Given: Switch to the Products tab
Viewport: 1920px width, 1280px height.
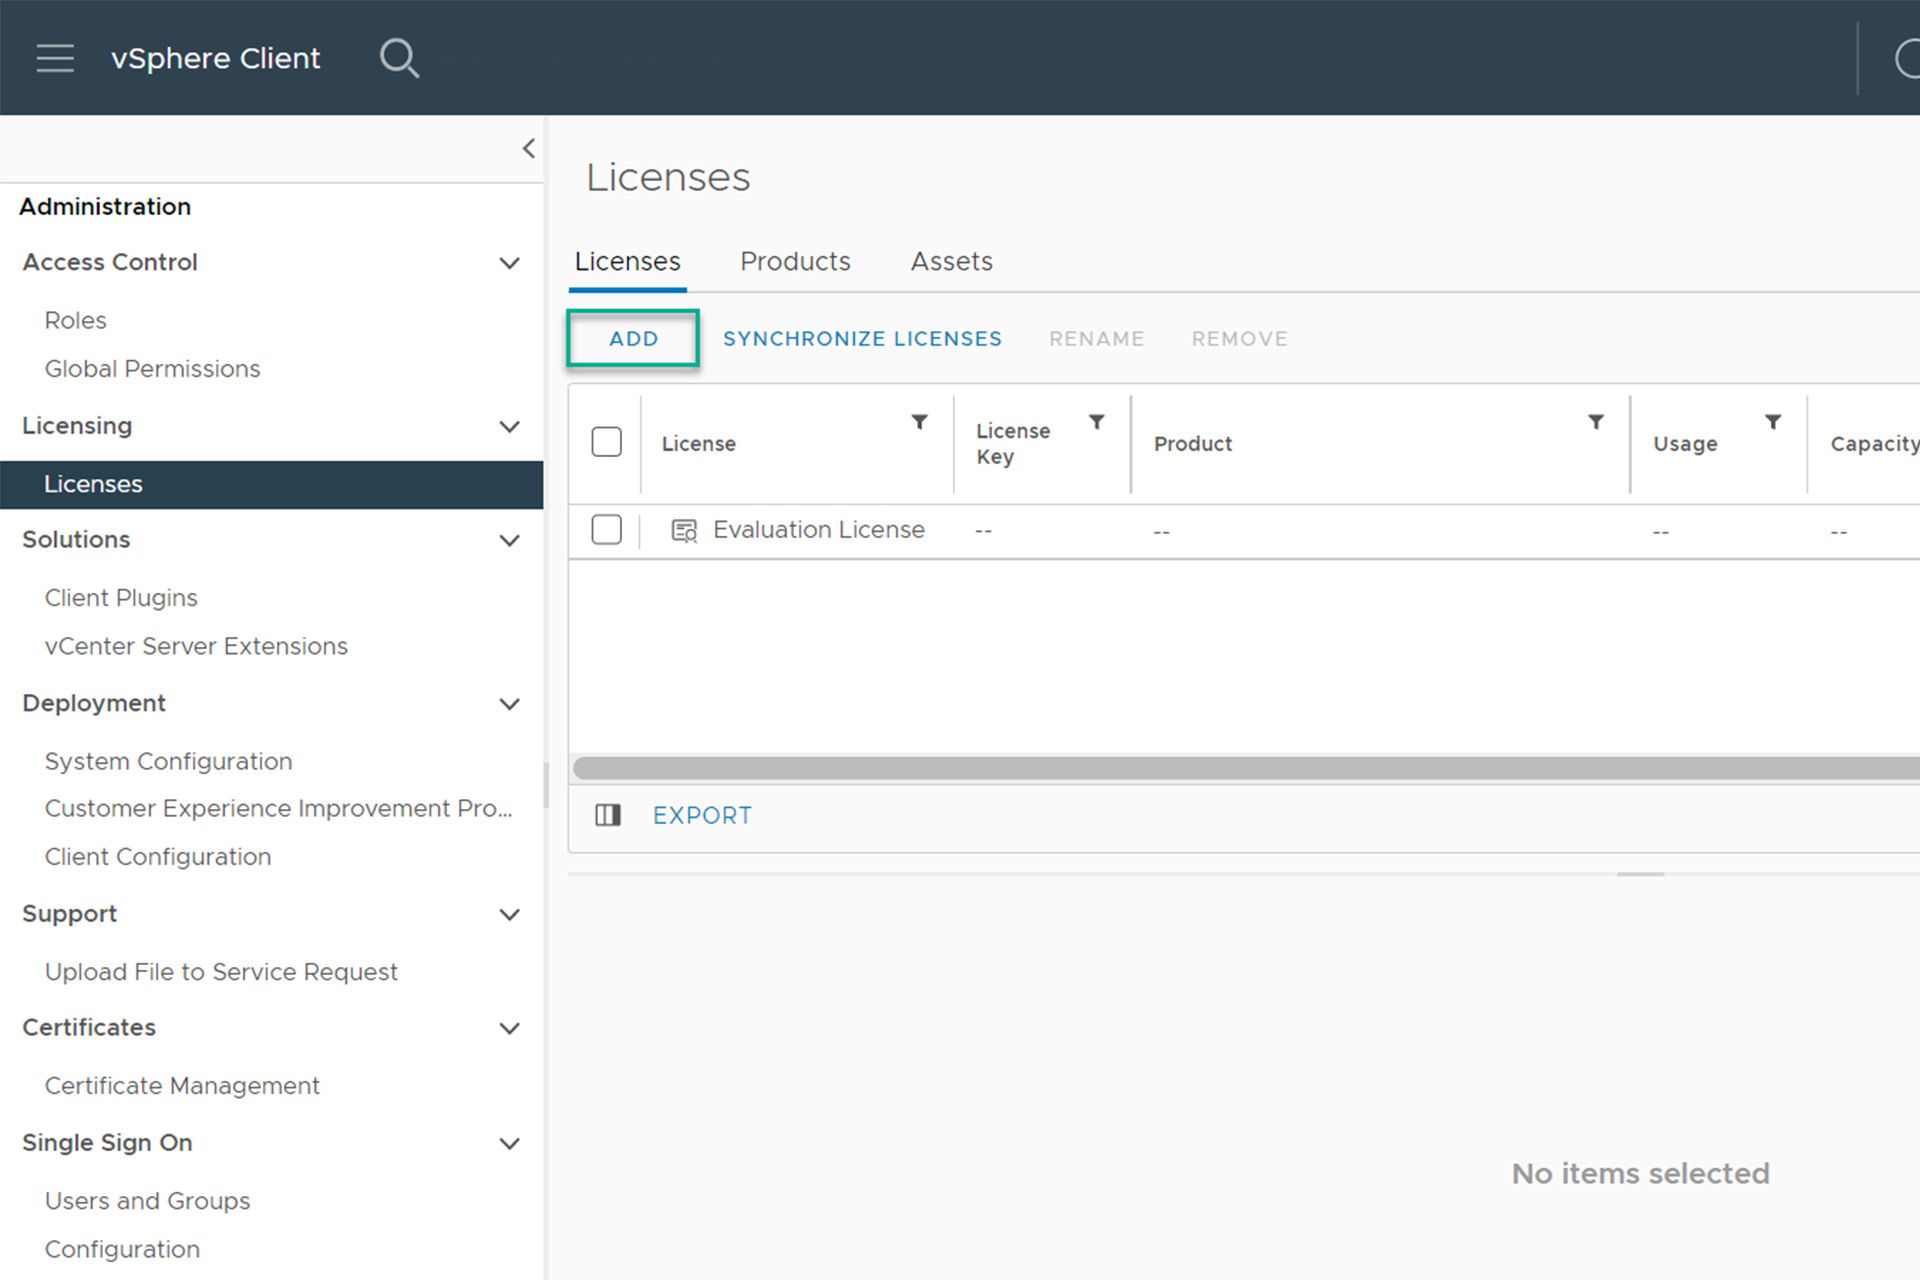Looking at the screenshot, I should tap(795, 262).
